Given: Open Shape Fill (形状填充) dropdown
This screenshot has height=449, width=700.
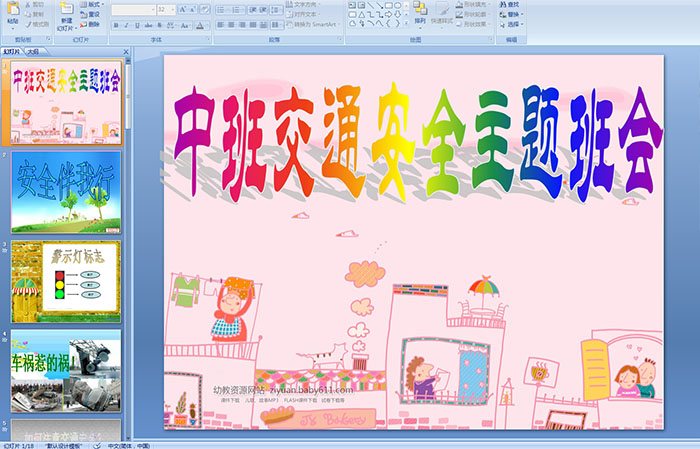Looking at the screenshot, I should 474,4.
